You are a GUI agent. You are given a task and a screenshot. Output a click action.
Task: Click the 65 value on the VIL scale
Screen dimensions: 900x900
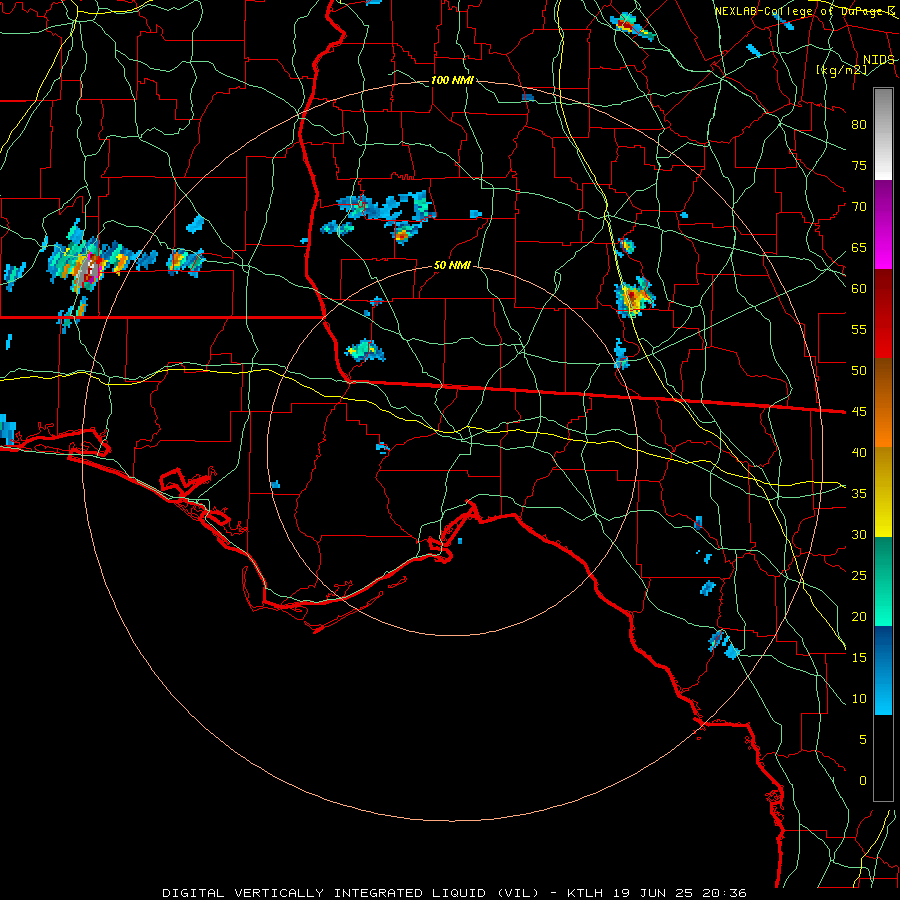tap(859, 248)
